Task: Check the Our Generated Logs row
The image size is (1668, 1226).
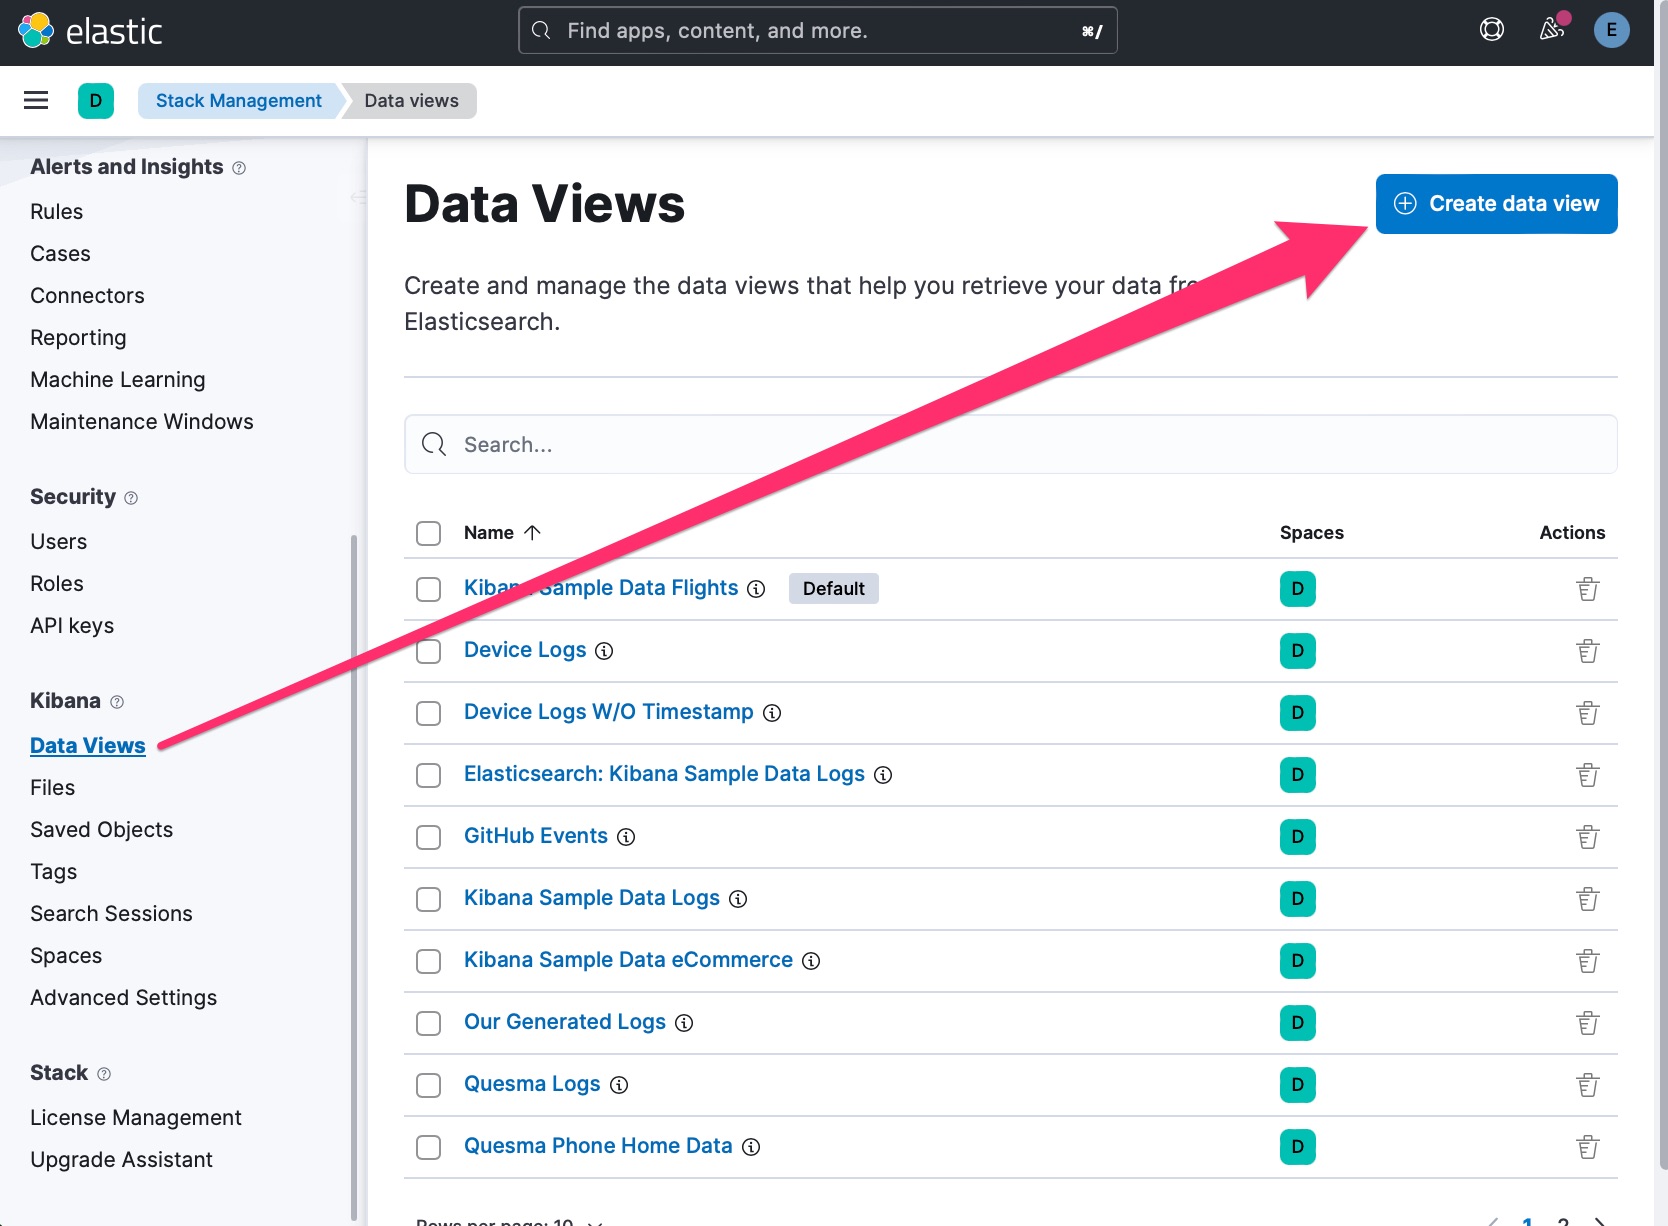Action: 429,1023
